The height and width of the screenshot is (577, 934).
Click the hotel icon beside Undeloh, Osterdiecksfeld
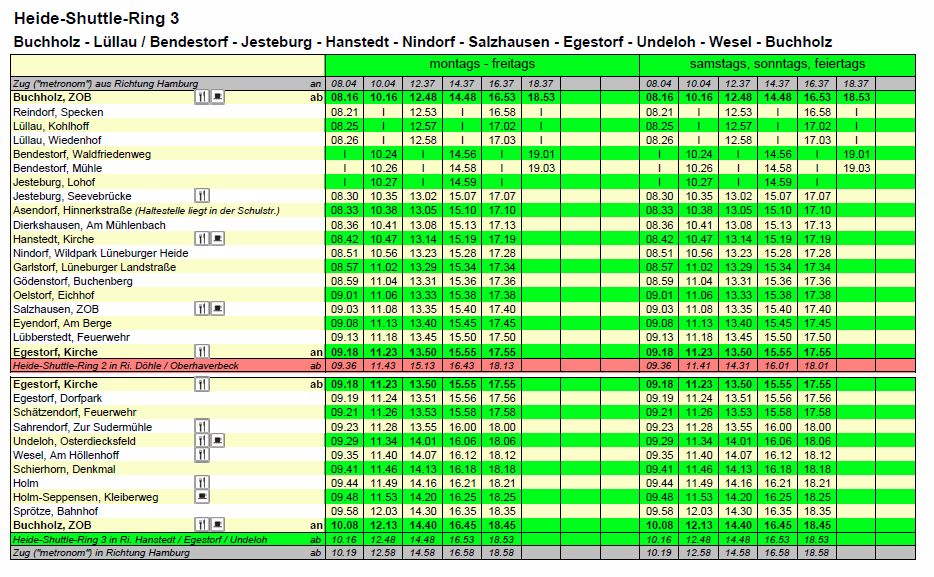(217, 441)
